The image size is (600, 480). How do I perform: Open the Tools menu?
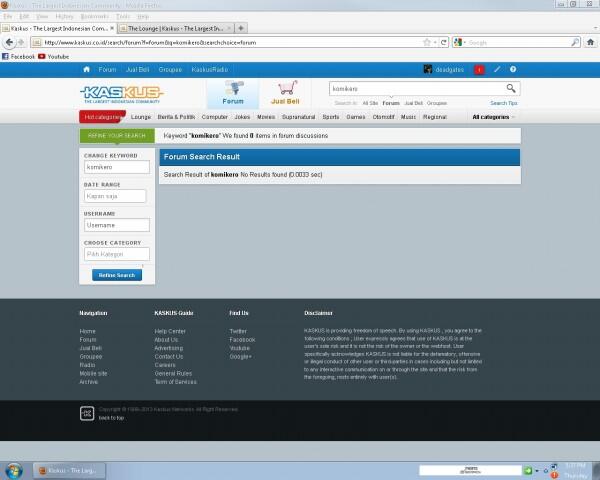point(123,16)
